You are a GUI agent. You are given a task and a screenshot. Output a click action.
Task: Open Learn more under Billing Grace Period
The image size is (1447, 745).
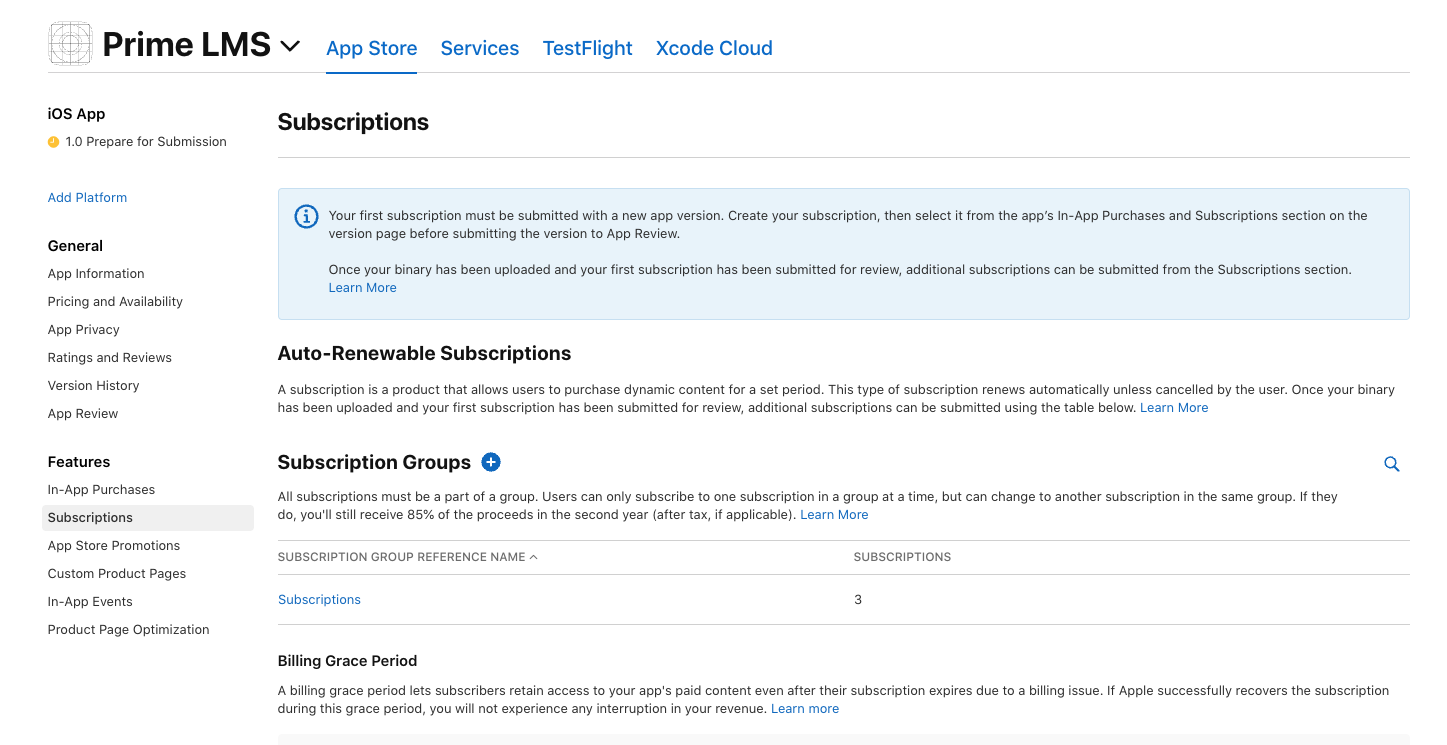coord(804,709)
